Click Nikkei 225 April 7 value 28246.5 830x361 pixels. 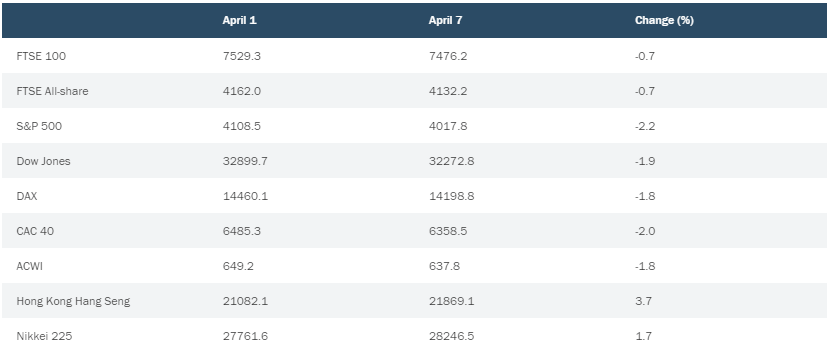pos(452,336)
